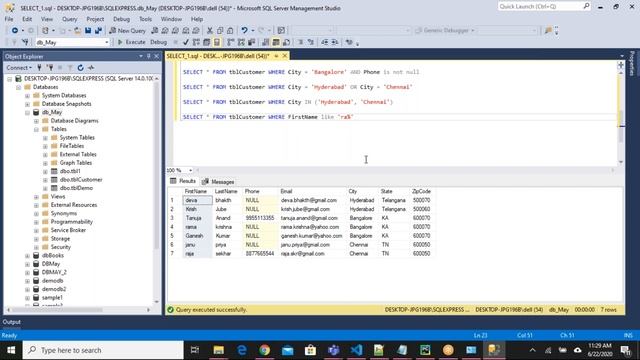Screen dimensions: 640x360
Task: Switch to the Results tab
Action: click(x=183, y=181)
